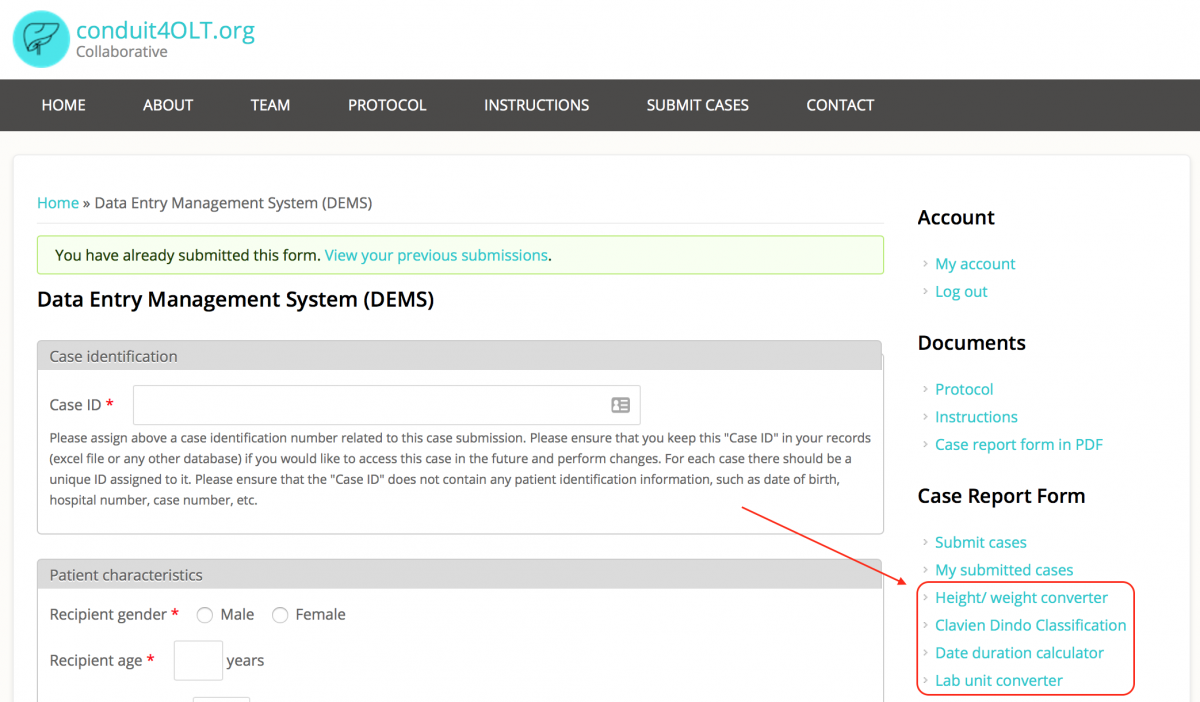Go to the TEAM menu item
The width and height of the screenshot is (1200, 702).
point(270,105)
